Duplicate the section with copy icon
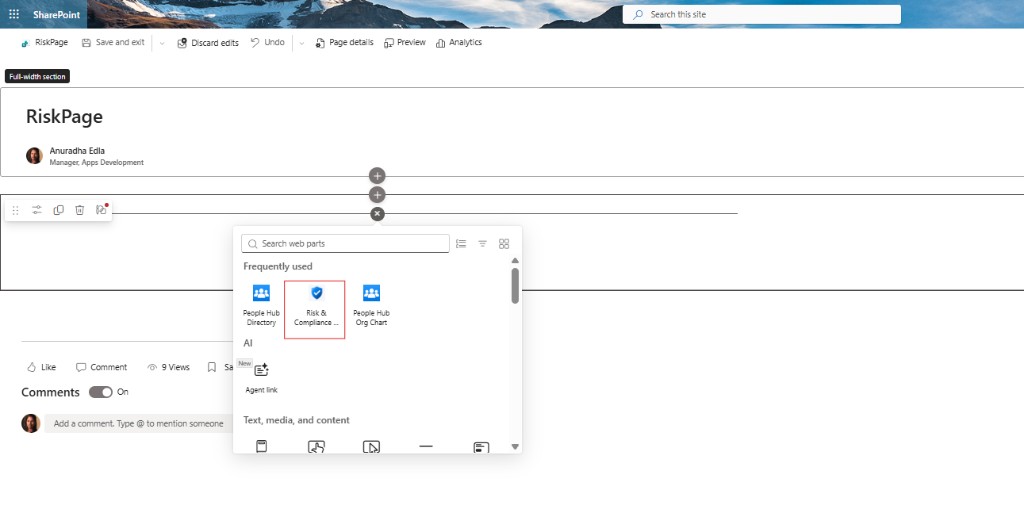This screenshot has width=1024, height=532. pos(58,210)
